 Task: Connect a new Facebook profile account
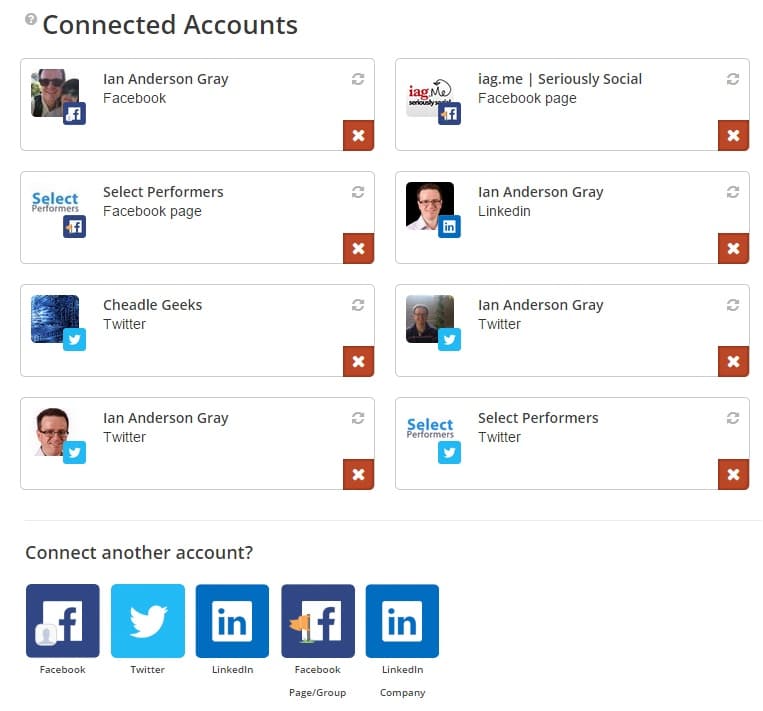(x=63, y=620)
